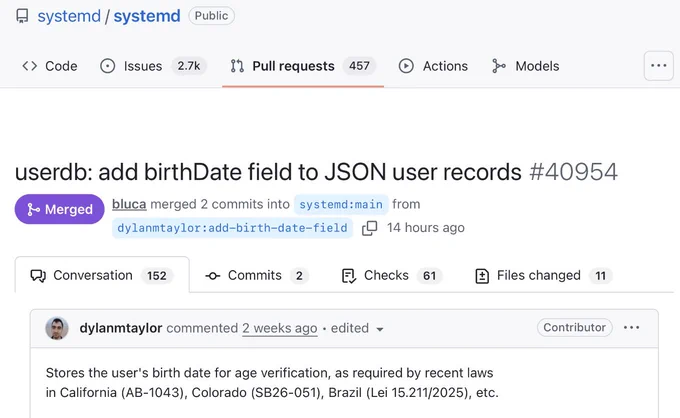This screenshot has width=680, height=418.
Task: Click the repository icon beside systemd
Action: click(x=22, y=16)
